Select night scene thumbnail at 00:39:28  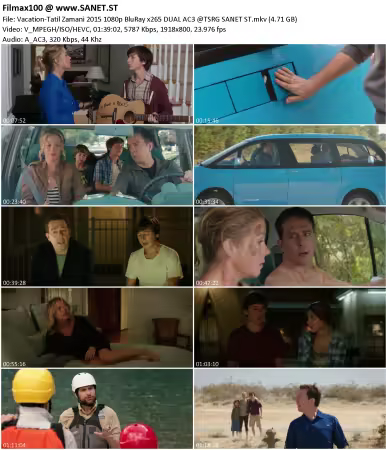point(97,247)
